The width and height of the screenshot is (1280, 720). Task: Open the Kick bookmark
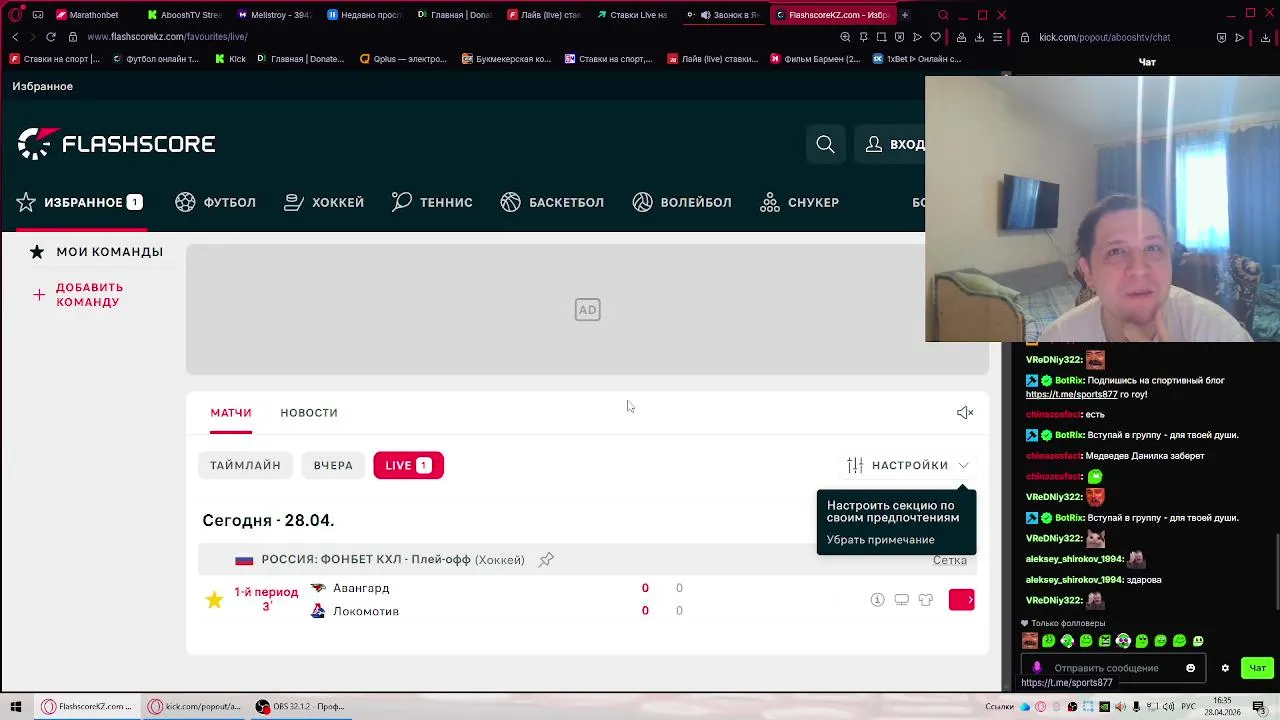point(231,59)
